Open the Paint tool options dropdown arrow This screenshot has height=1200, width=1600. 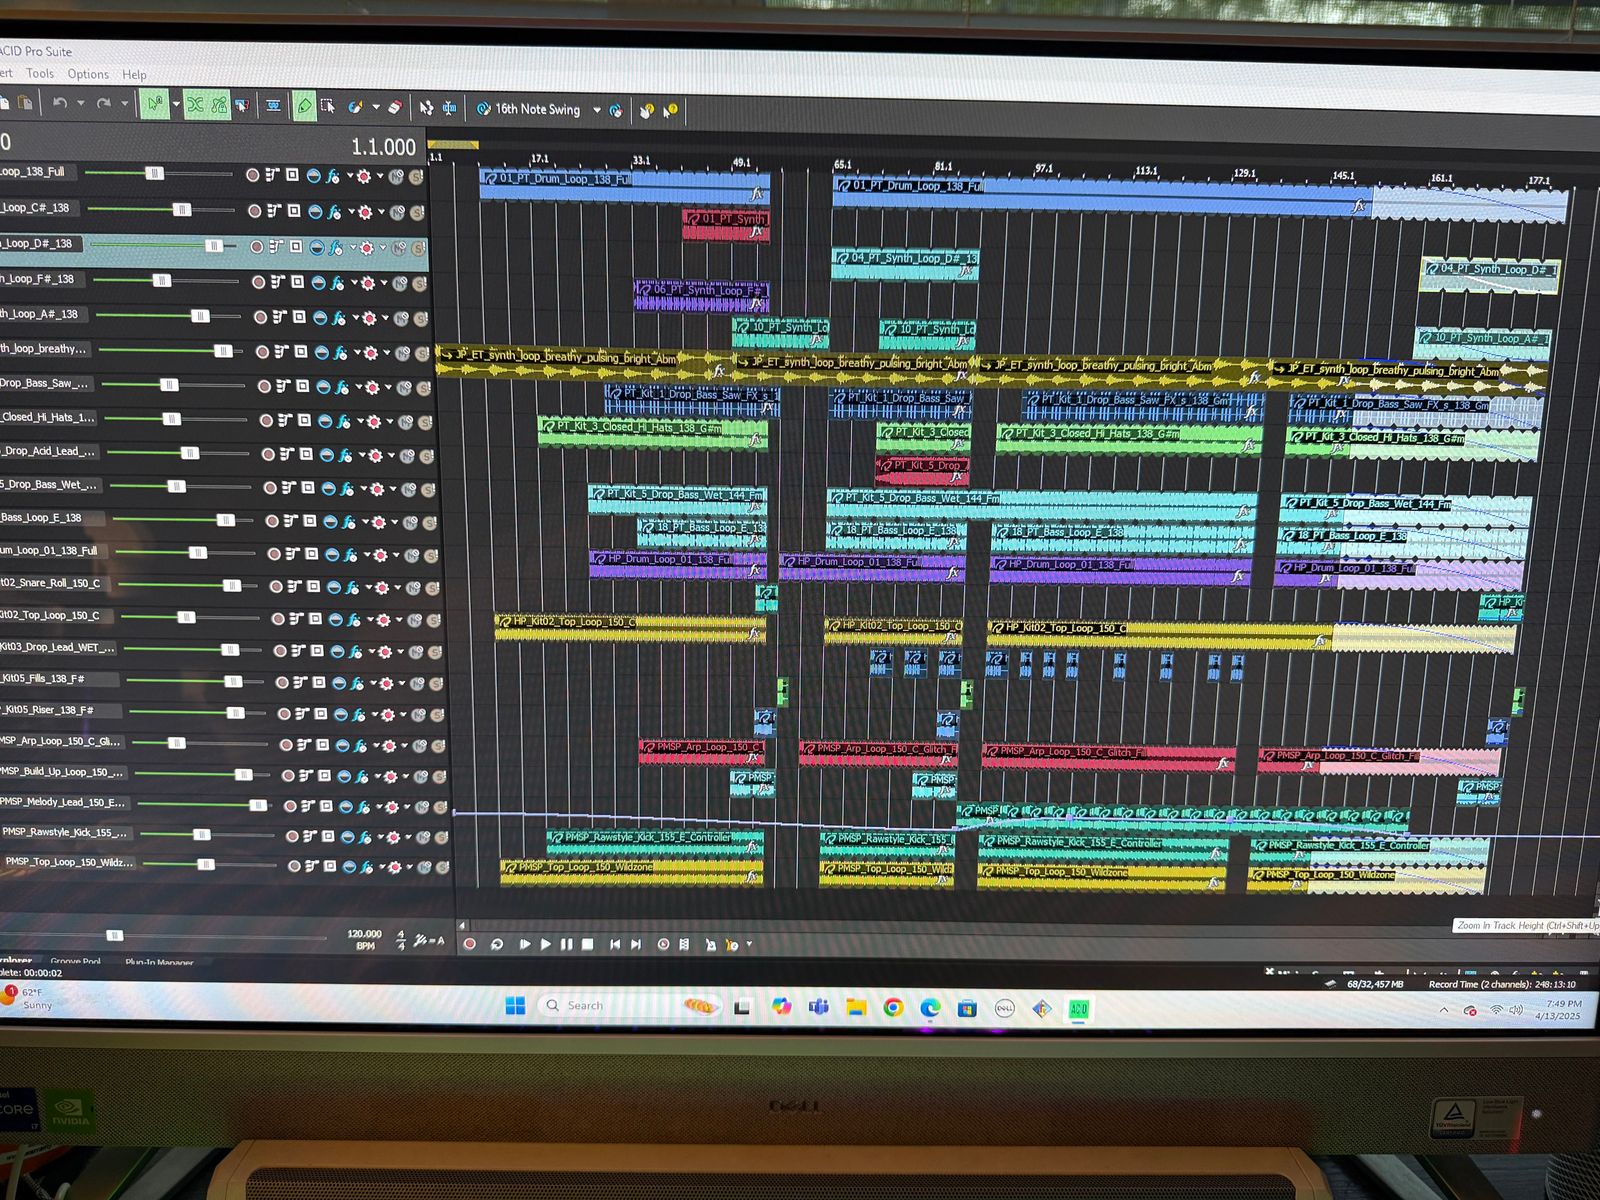pos(376,107)
